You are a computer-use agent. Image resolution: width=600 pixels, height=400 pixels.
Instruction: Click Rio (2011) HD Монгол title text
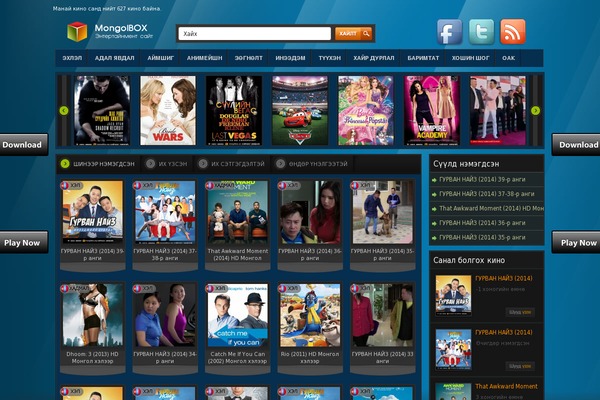pyautogui.click(x=310, y=358)
